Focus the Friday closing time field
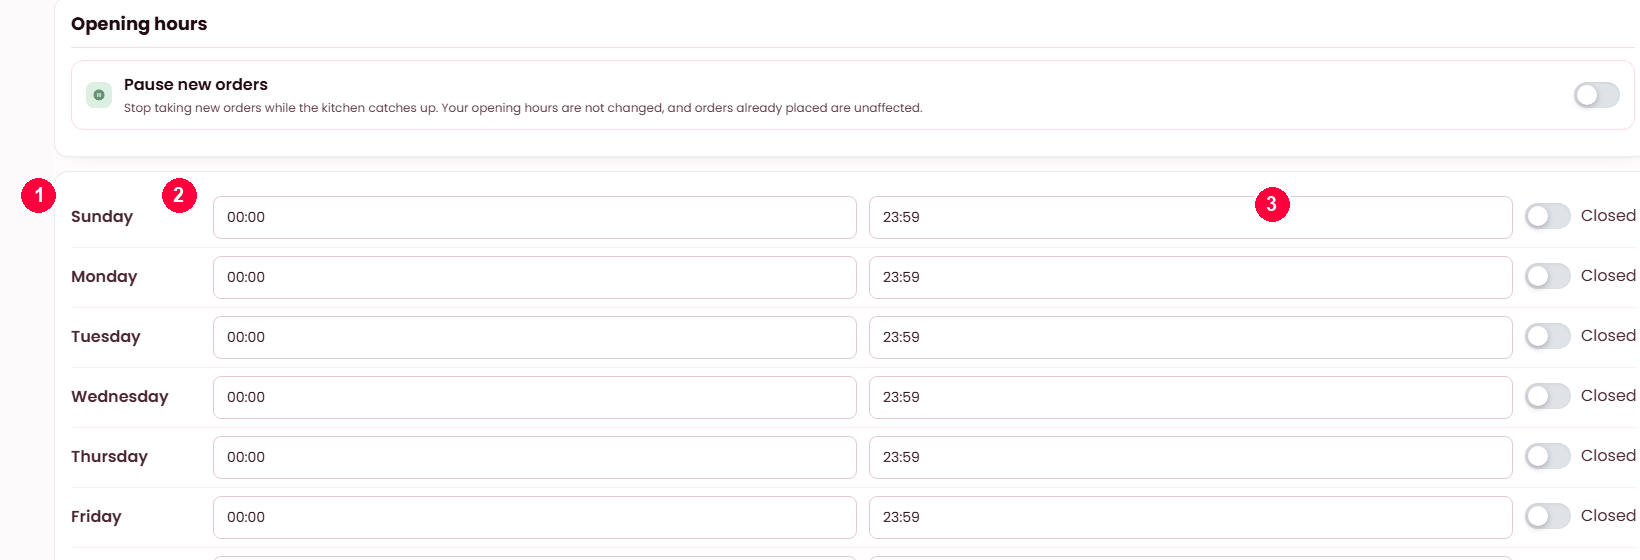1640x560 pixels. [1190, 517]
